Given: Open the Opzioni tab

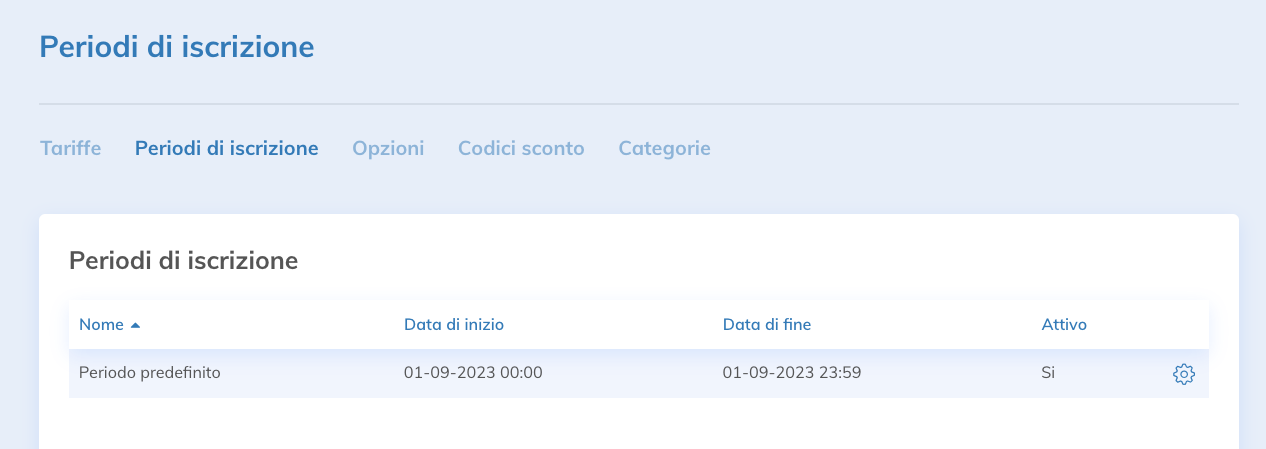Looking at the screenshot, I should 388,148.
